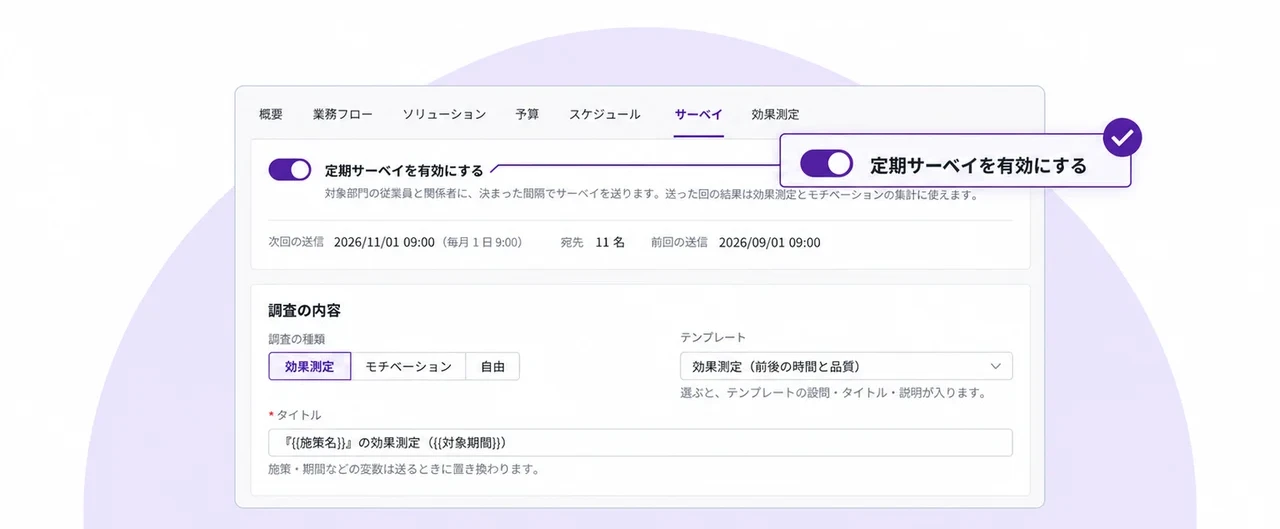This screenshot has height=529, width=1280.
Task: Click the 宛先 label
Action: tap(572, 242)
